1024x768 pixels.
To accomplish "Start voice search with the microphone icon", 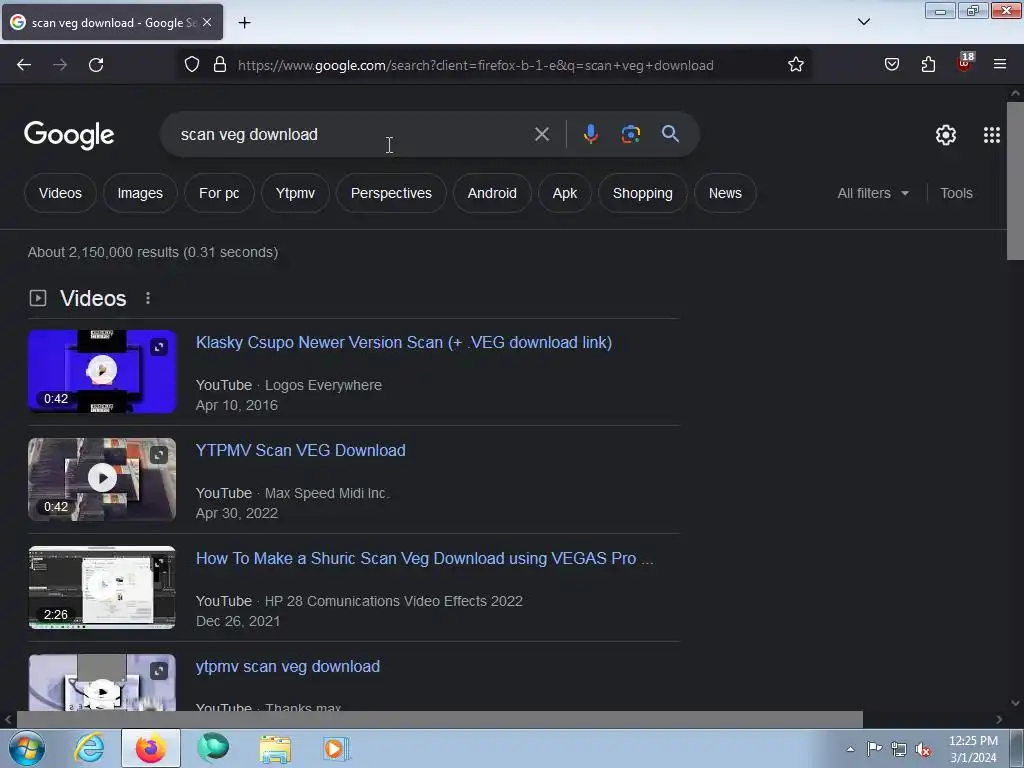I will click(x=590, y=134).
